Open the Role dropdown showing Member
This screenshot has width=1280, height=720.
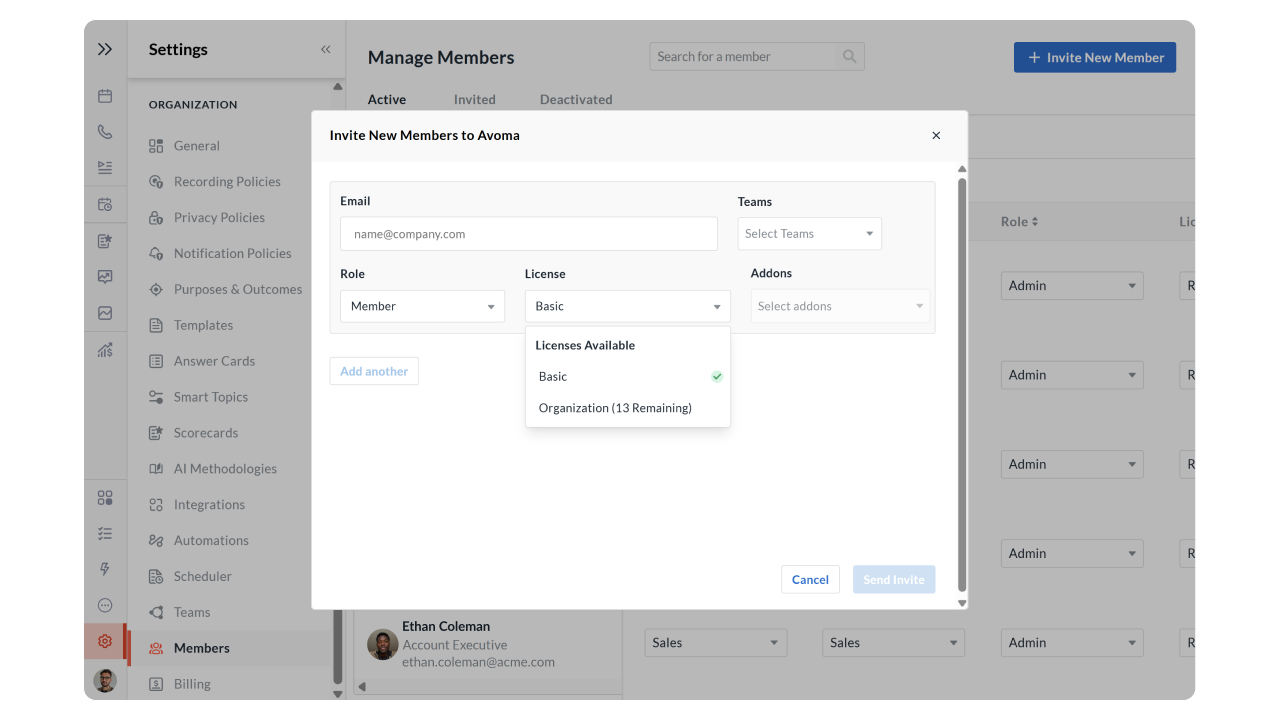[x=422, y=306]
